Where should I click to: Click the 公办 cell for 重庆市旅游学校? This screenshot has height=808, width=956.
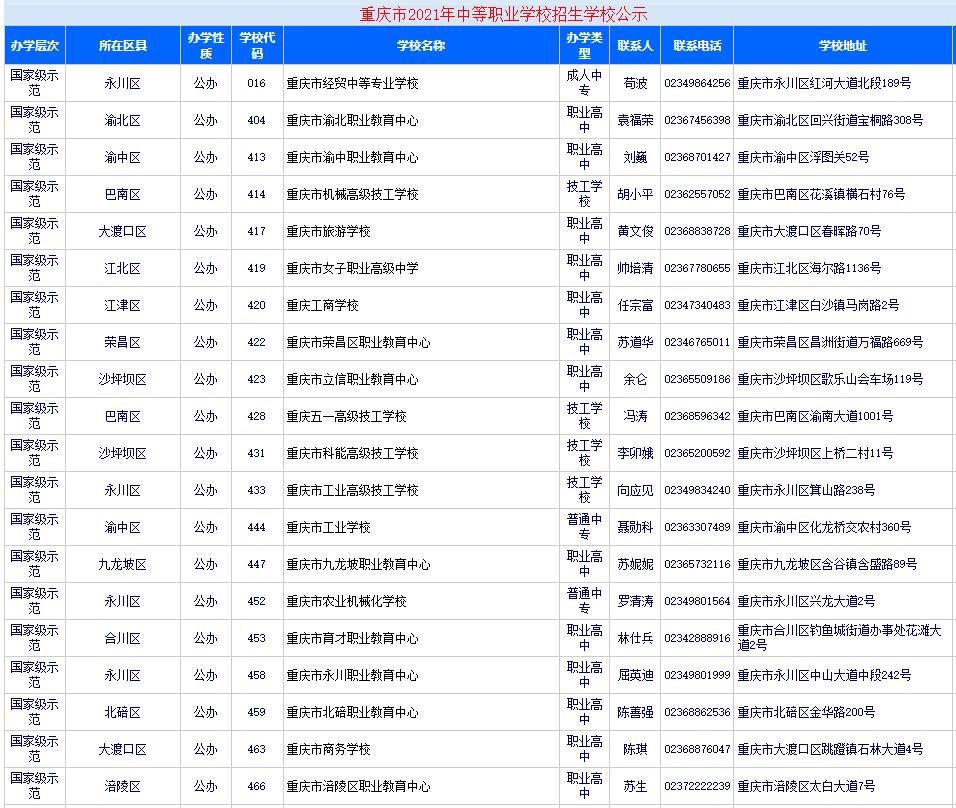[x=205, y=230]
